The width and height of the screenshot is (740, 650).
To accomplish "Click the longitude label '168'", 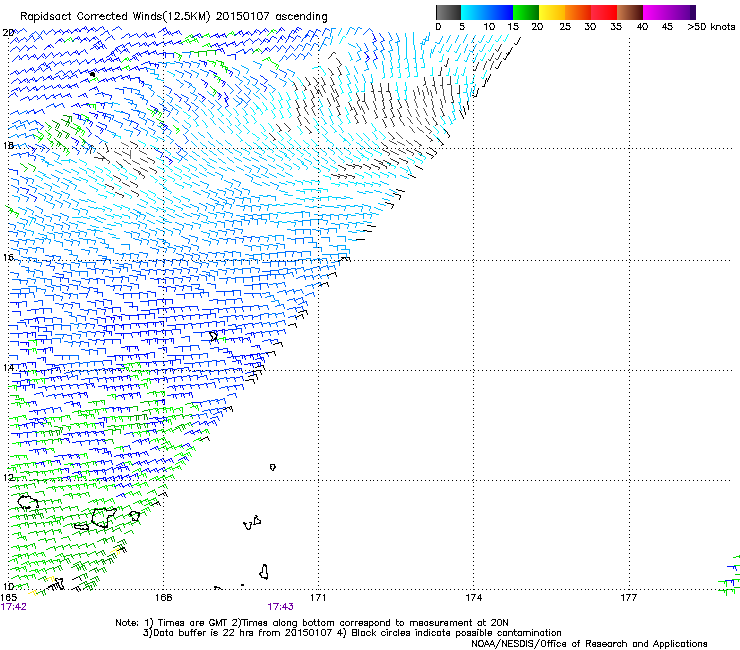I will click(163, 598).
